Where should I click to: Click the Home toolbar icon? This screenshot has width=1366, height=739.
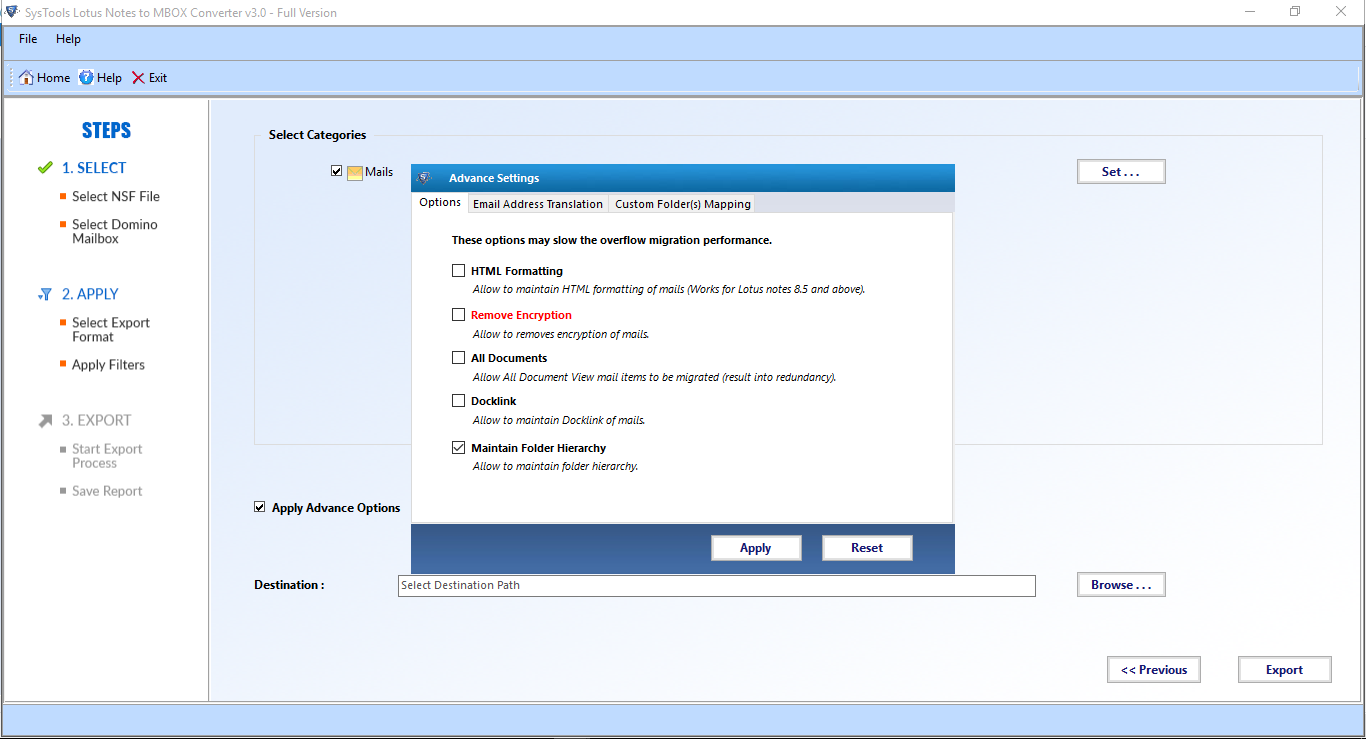point(27,78)
